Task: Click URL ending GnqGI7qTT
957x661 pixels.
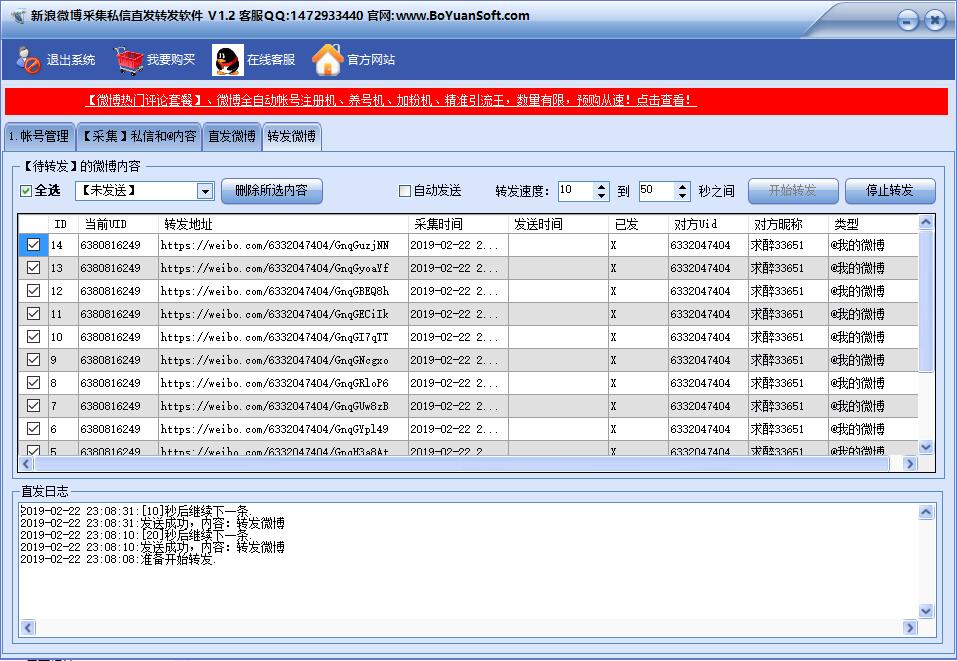Action: pyautogui.click(x=275, y=337)
